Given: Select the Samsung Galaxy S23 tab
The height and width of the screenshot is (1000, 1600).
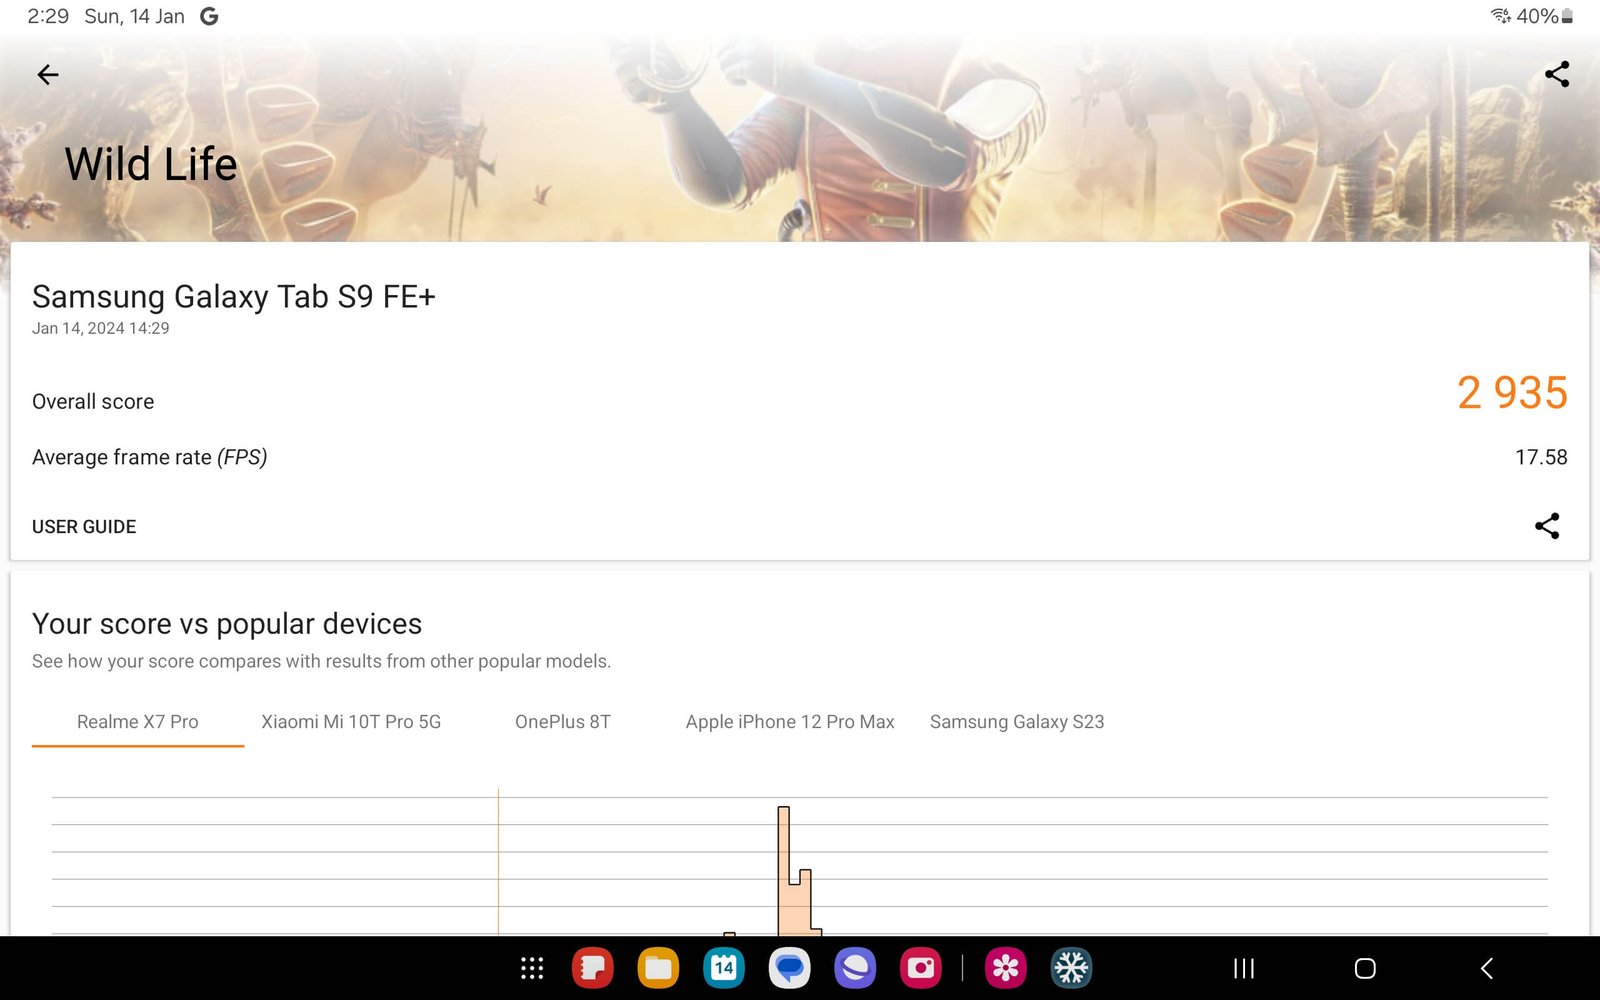Looking at the screenshot, I should click(1017, 722).
